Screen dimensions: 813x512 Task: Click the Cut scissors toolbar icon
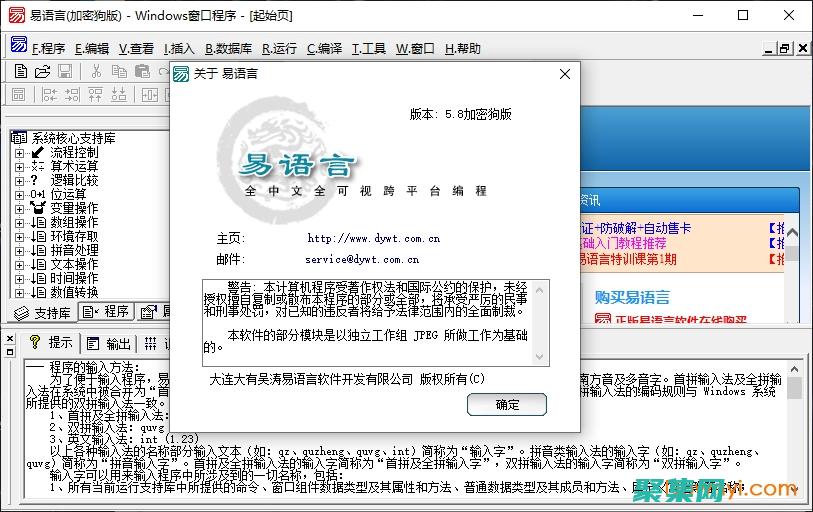[x=96, y=71]
